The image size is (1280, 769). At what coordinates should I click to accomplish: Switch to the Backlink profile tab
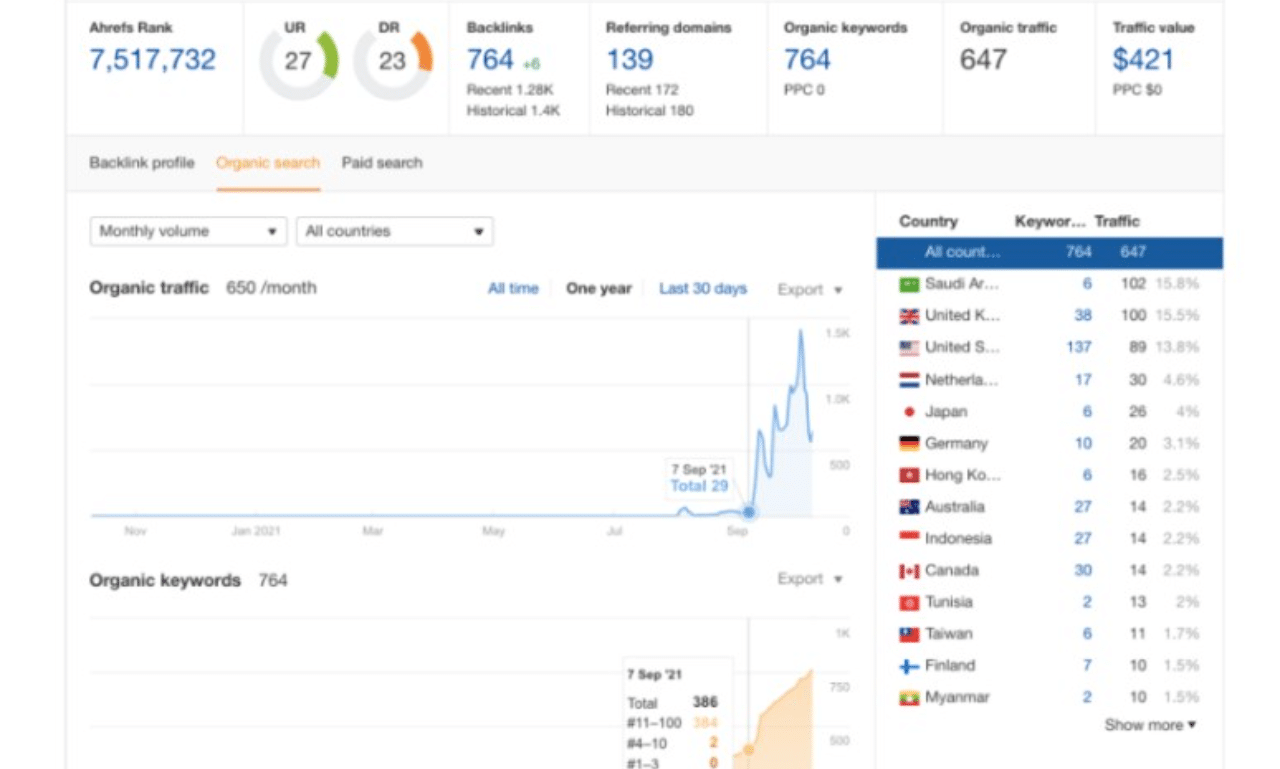point(142,163)
